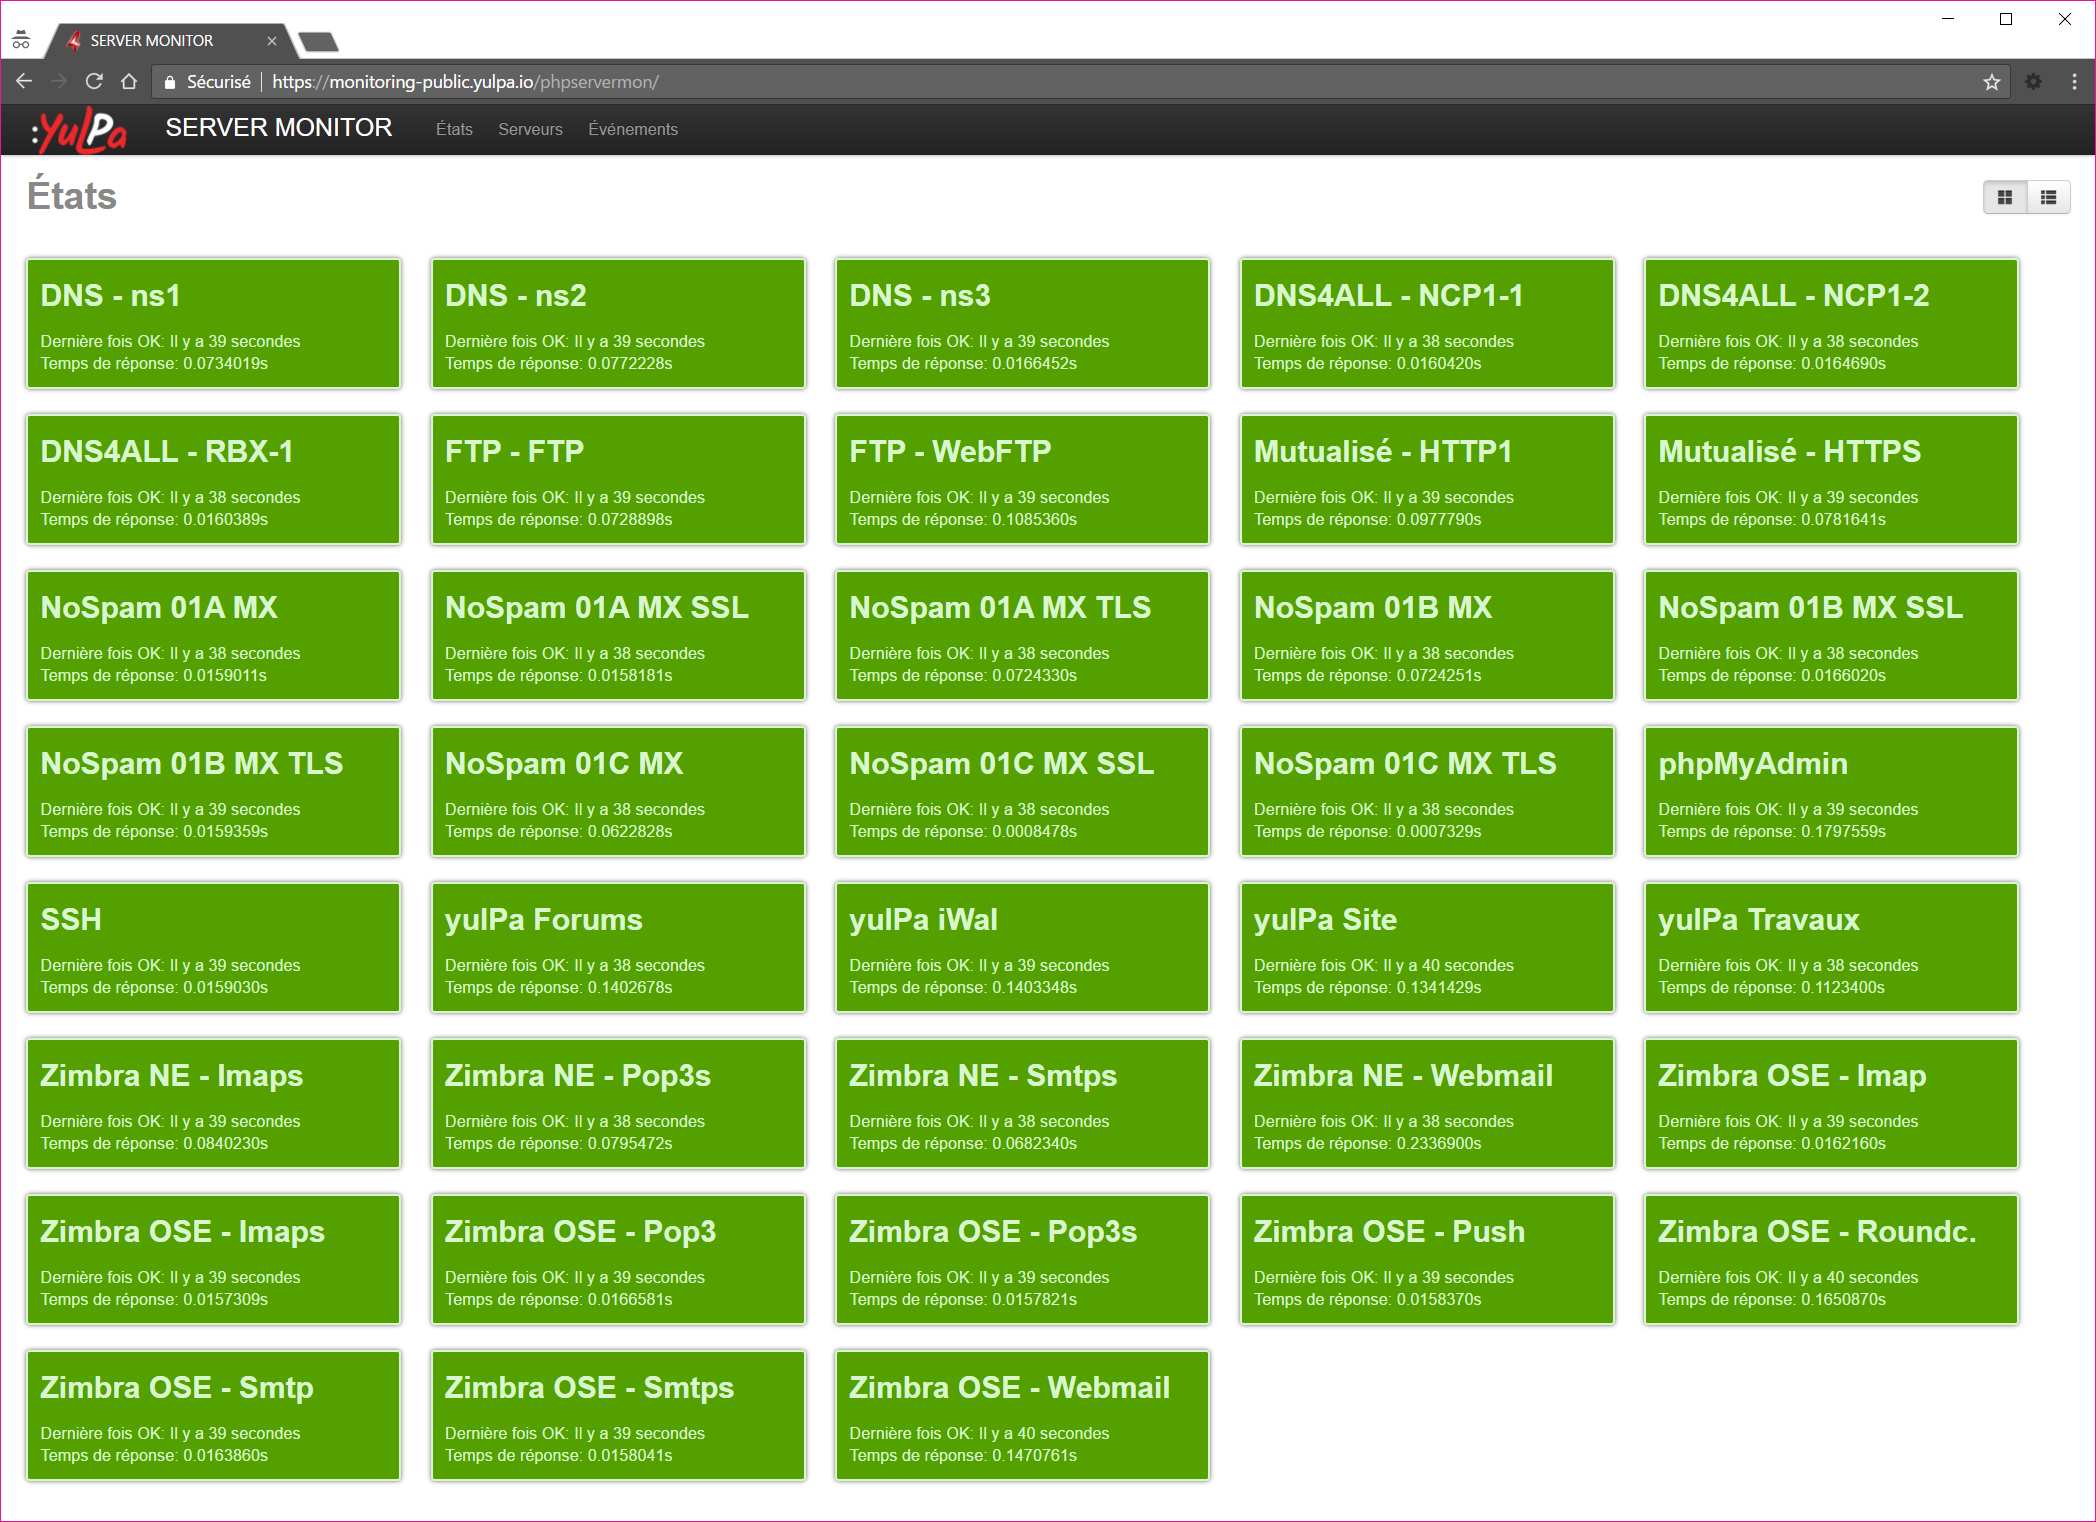Select NoSpam 01C MX SSL card

pyautogui.click(x=1022, y=791)
